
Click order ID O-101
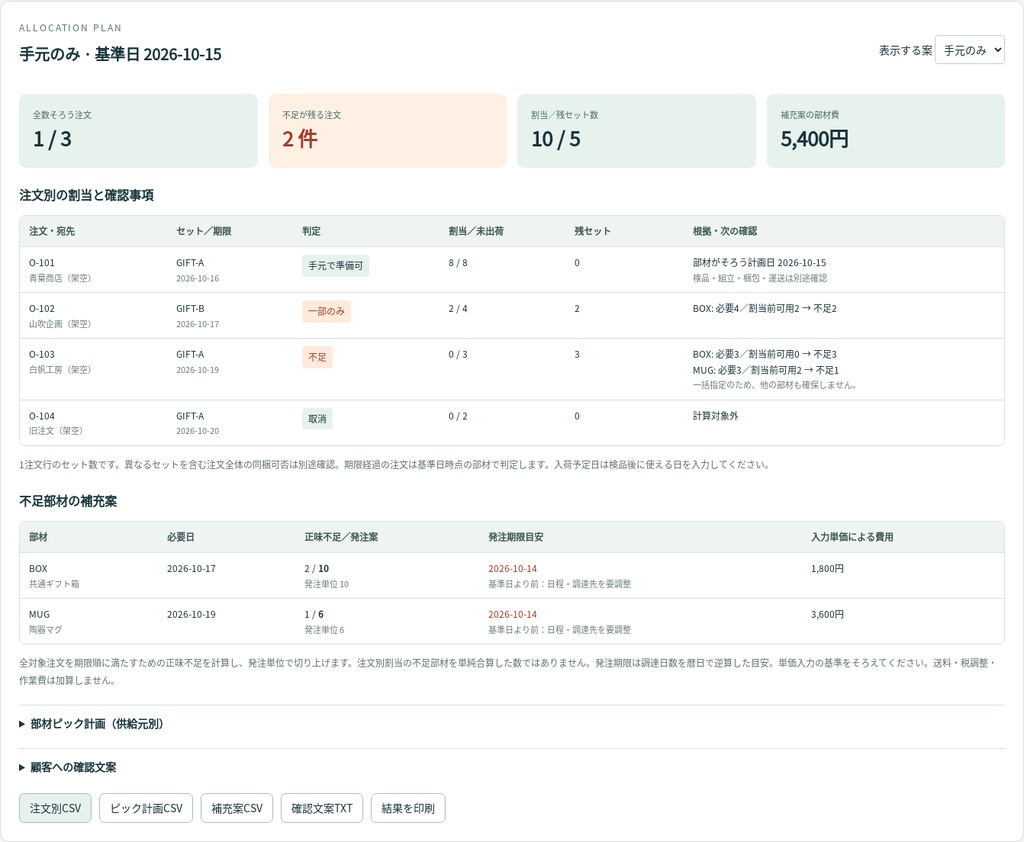point(42,263)
